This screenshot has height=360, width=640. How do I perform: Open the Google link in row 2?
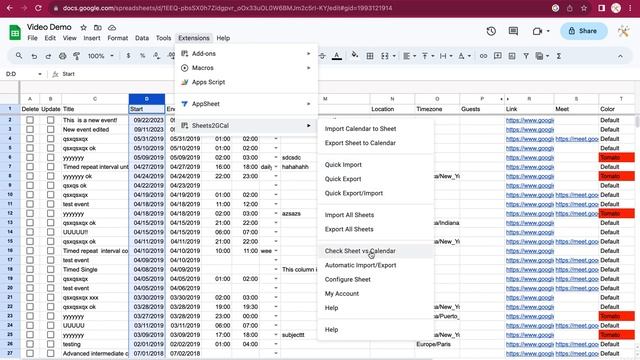point(530,120)
